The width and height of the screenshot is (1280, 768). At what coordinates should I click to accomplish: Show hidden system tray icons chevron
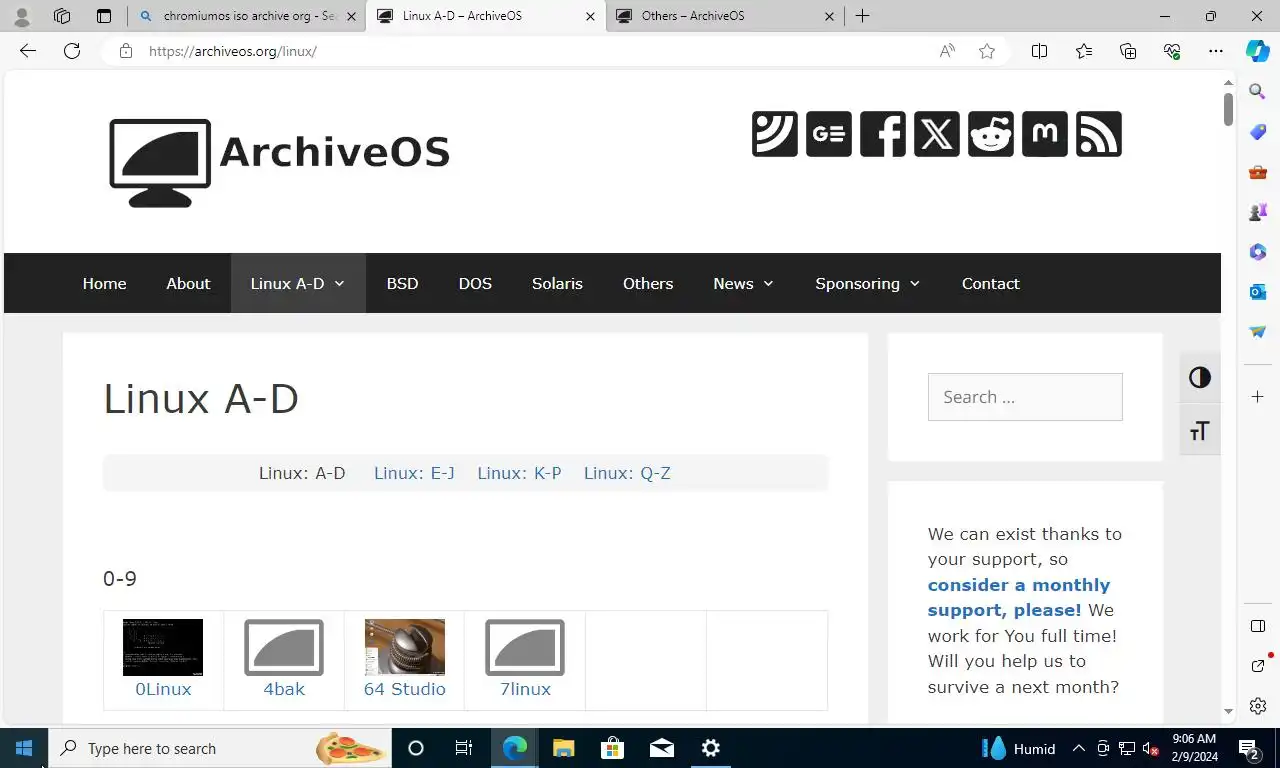1079,748
